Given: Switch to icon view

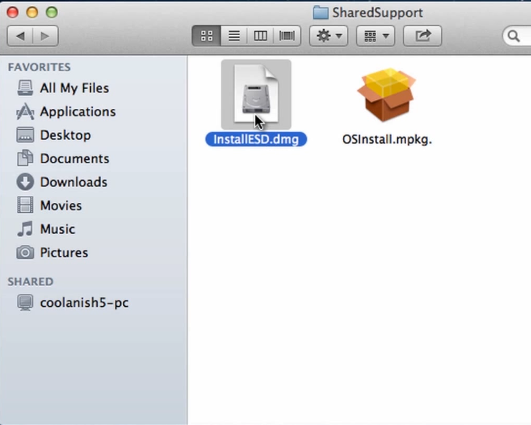Looking at the screenshot, I should coord(206,36).
